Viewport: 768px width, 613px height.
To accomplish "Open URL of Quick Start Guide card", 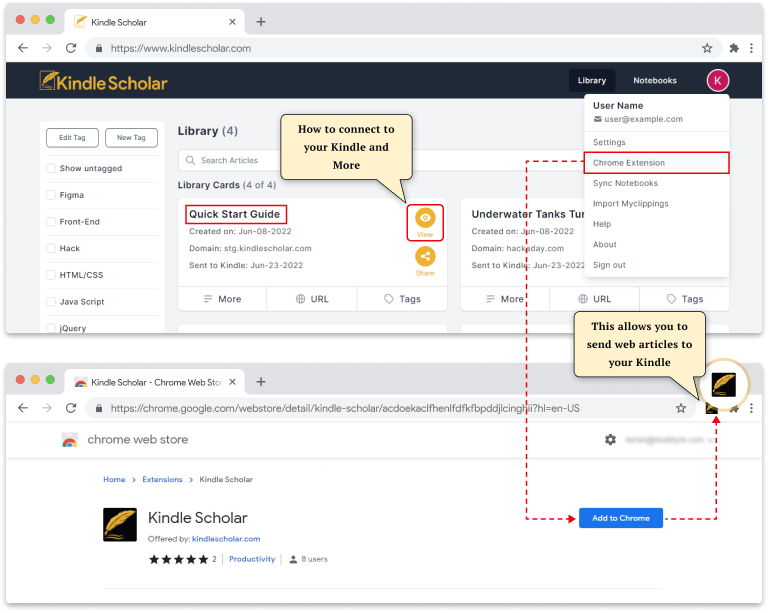I will pos(312,299).
